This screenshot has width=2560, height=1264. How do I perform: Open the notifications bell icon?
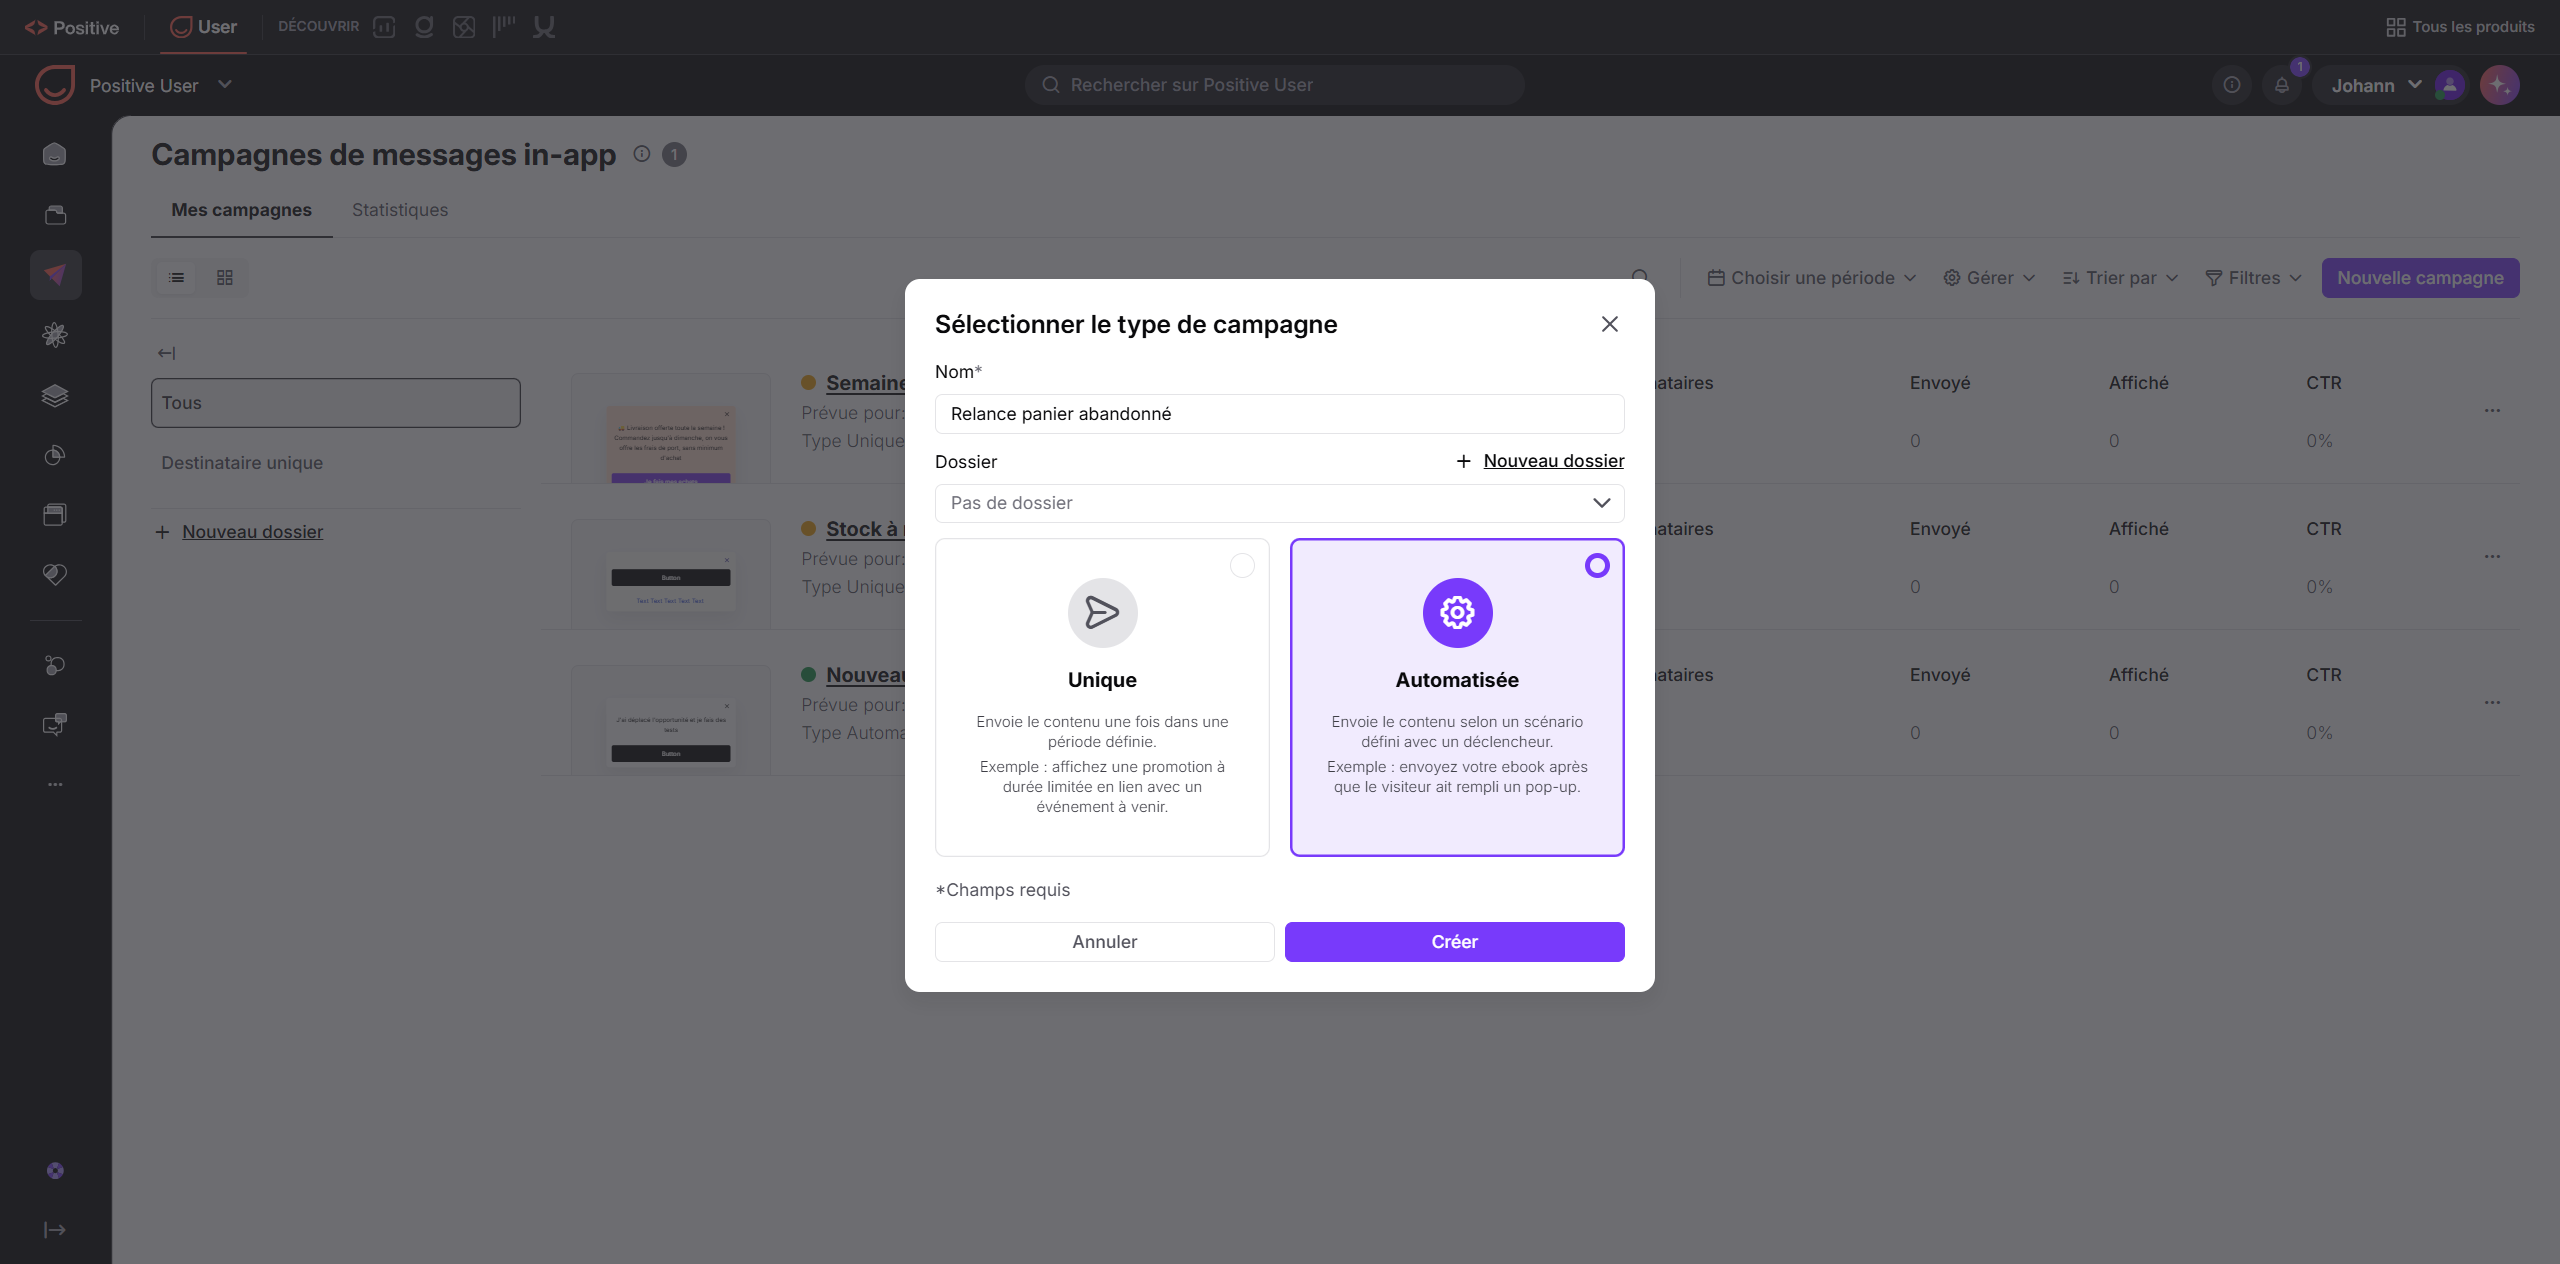(x=2282, y=85)
